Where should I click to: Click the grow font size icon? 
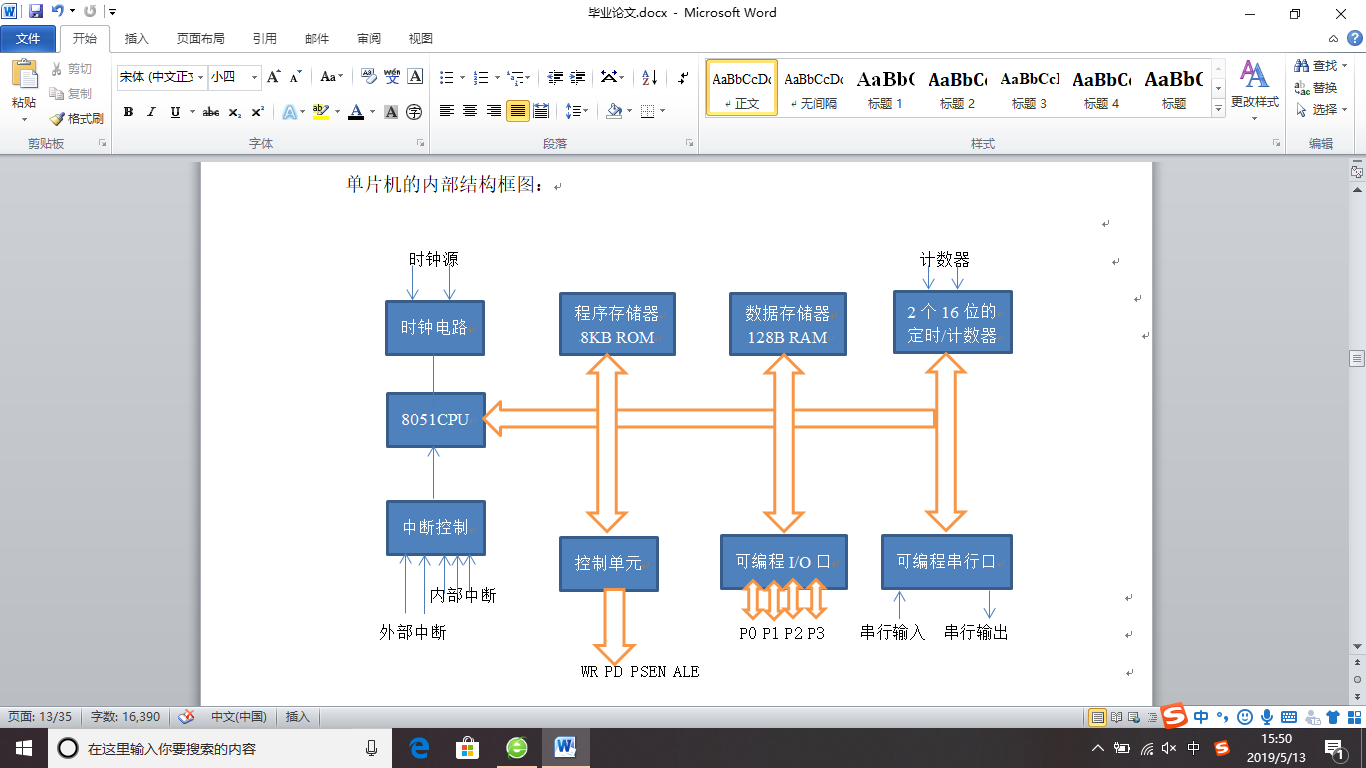pyautogui.click(x=274, y=77)
